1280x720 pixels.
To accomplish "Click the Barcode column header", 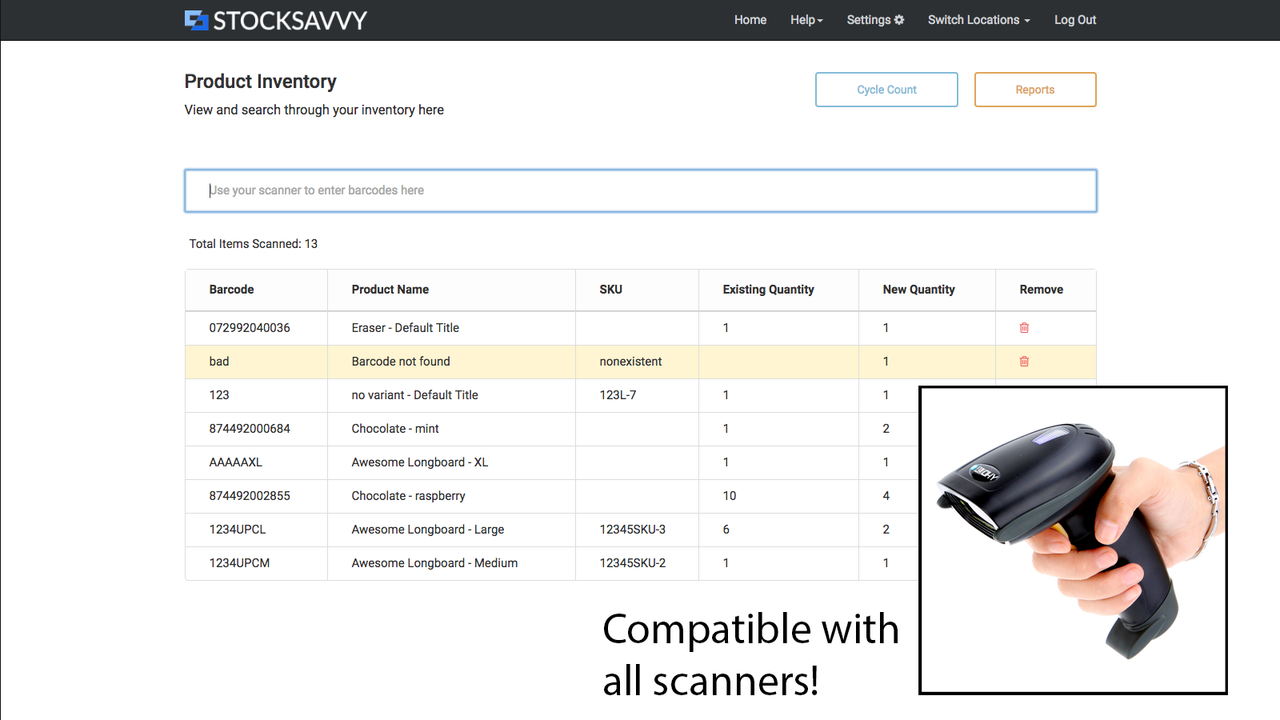I will (231, 289).
